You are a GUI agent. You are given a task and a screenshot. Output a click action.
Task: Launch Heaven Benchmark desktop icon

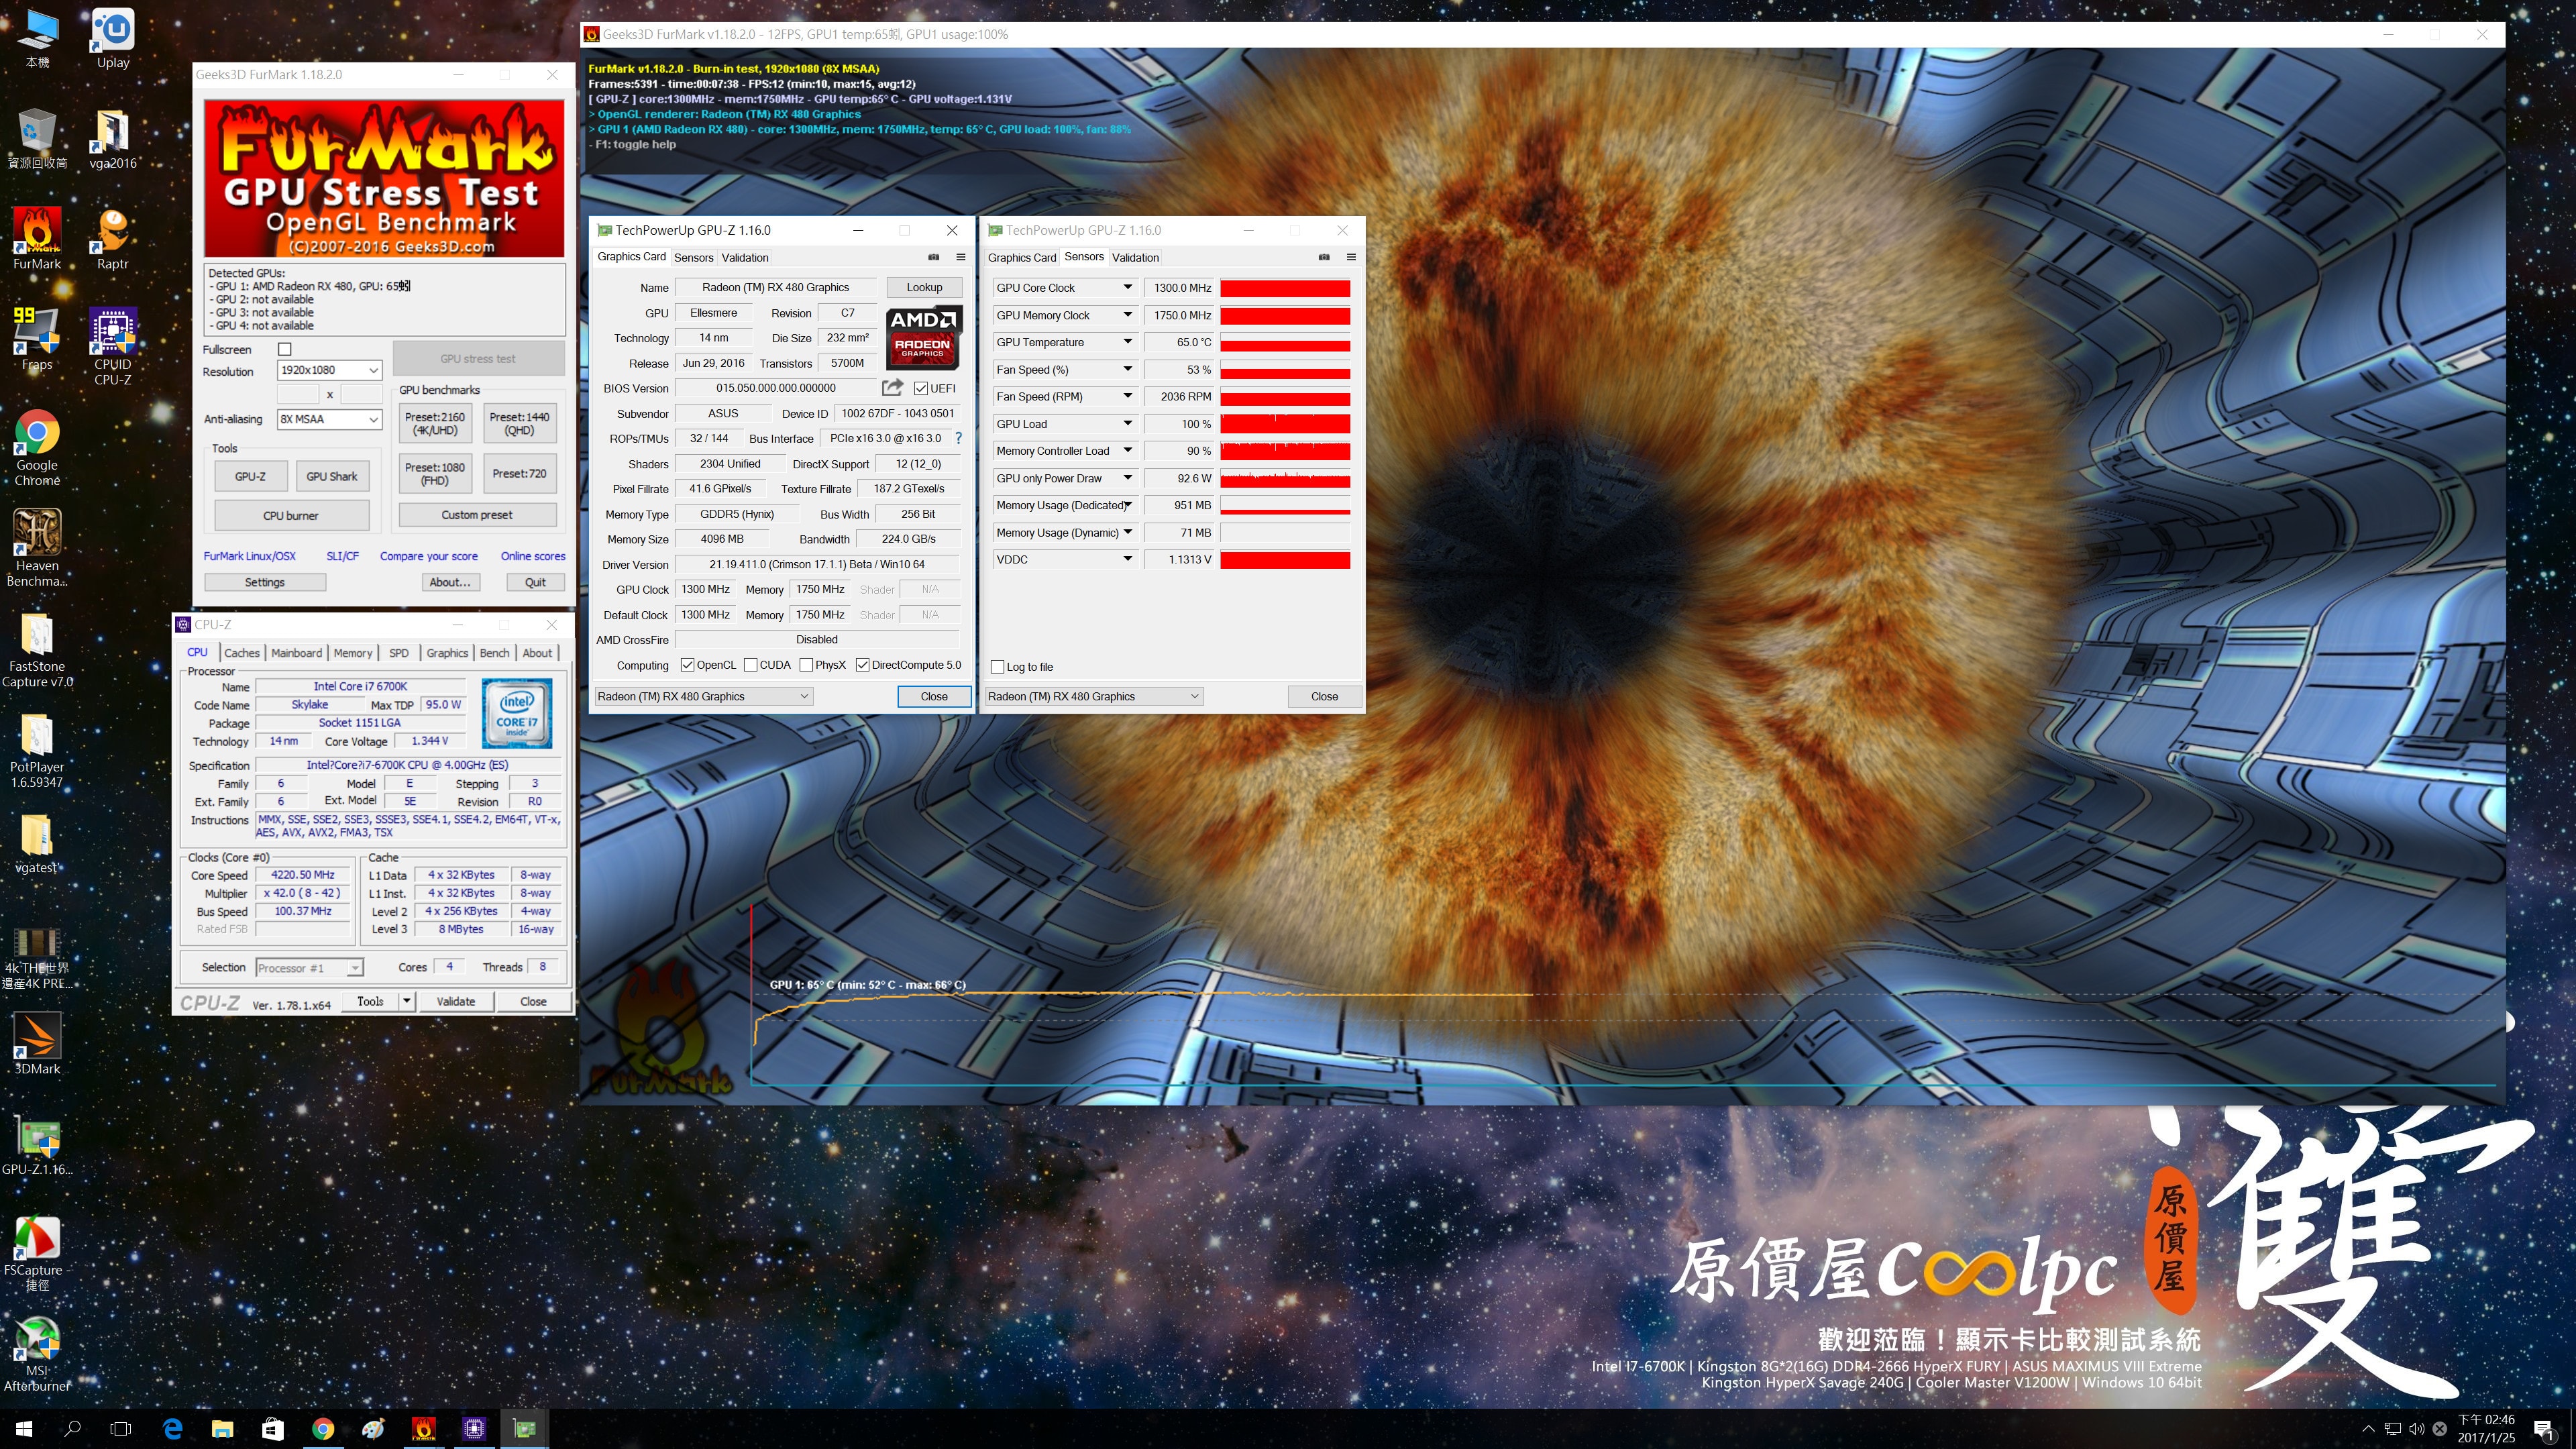pos(37,548)
